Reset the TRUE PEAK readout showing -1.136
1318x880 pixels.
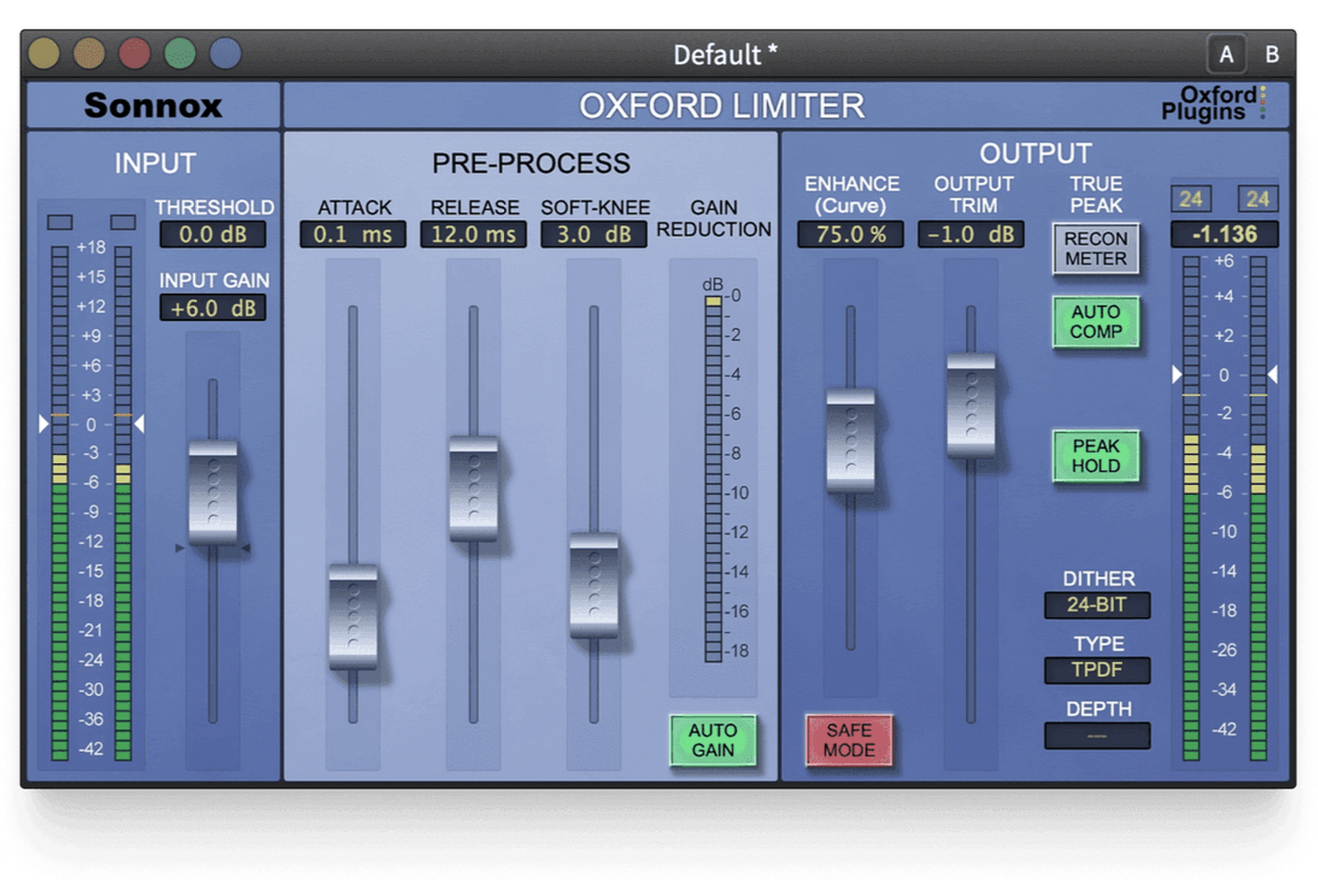(1224, 235)
